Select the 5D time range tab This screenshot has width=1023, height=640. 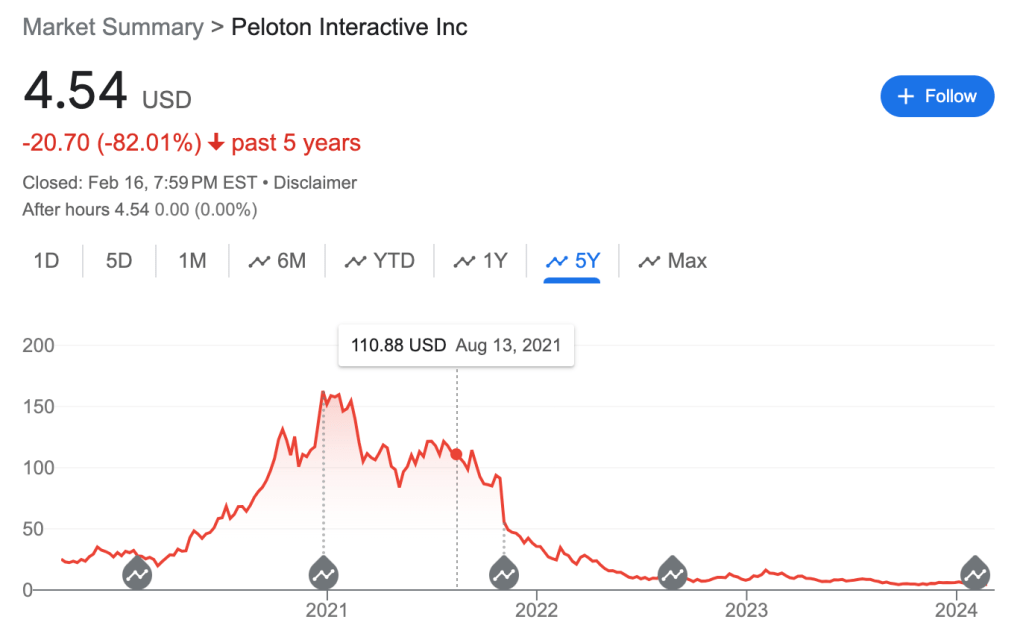[119, 261]
